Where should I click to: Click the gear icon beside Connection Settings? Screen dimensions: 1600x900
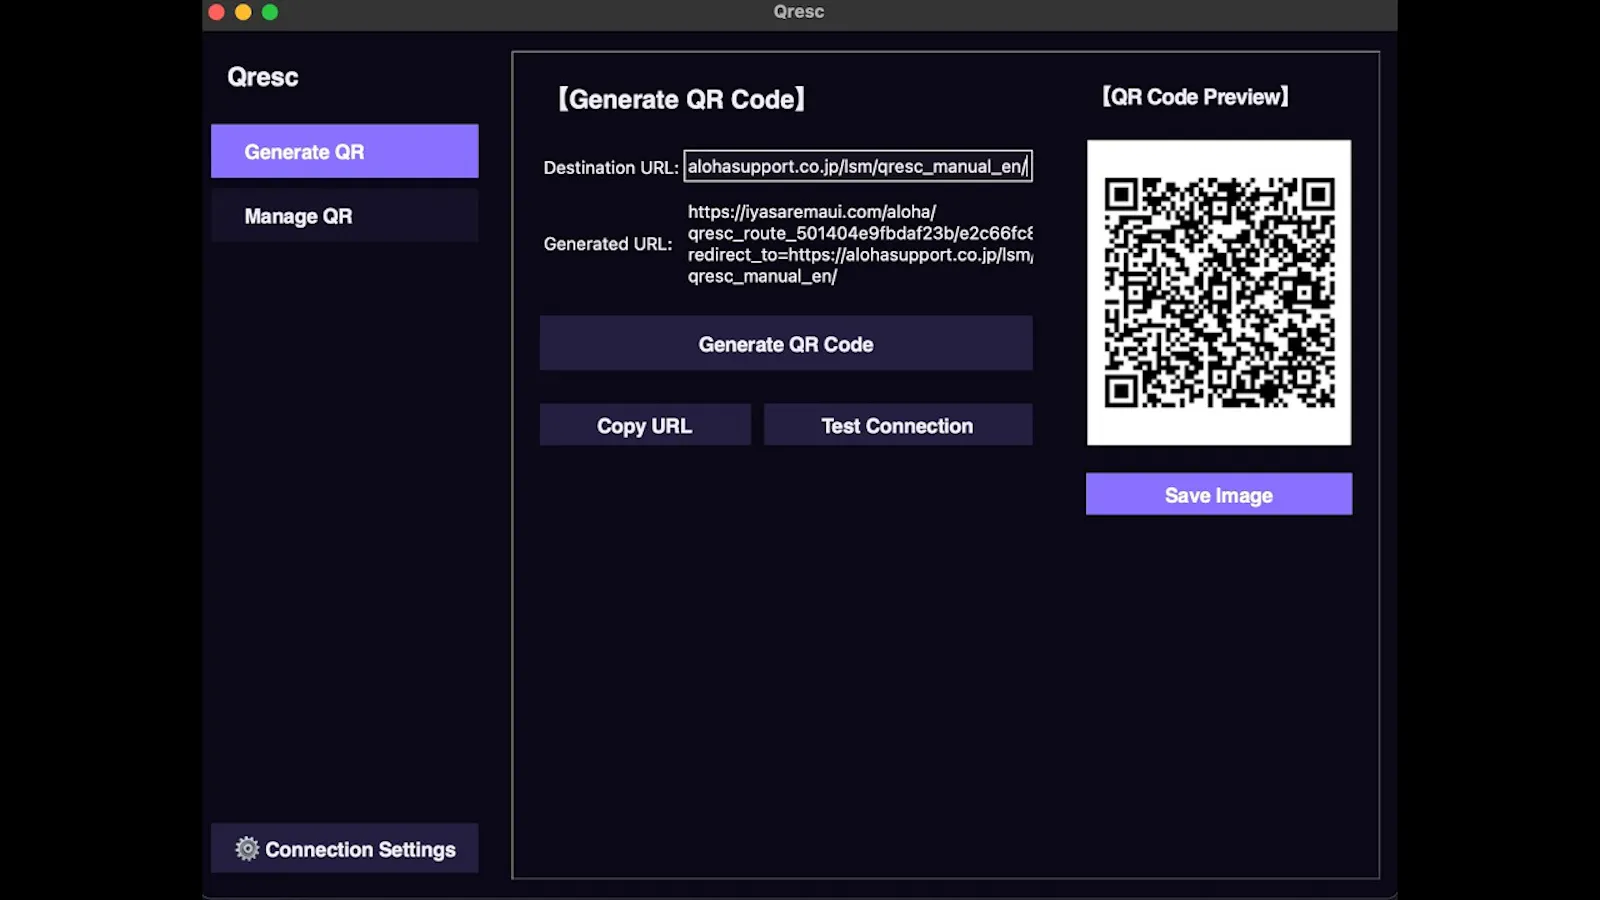tap(247, 849)
